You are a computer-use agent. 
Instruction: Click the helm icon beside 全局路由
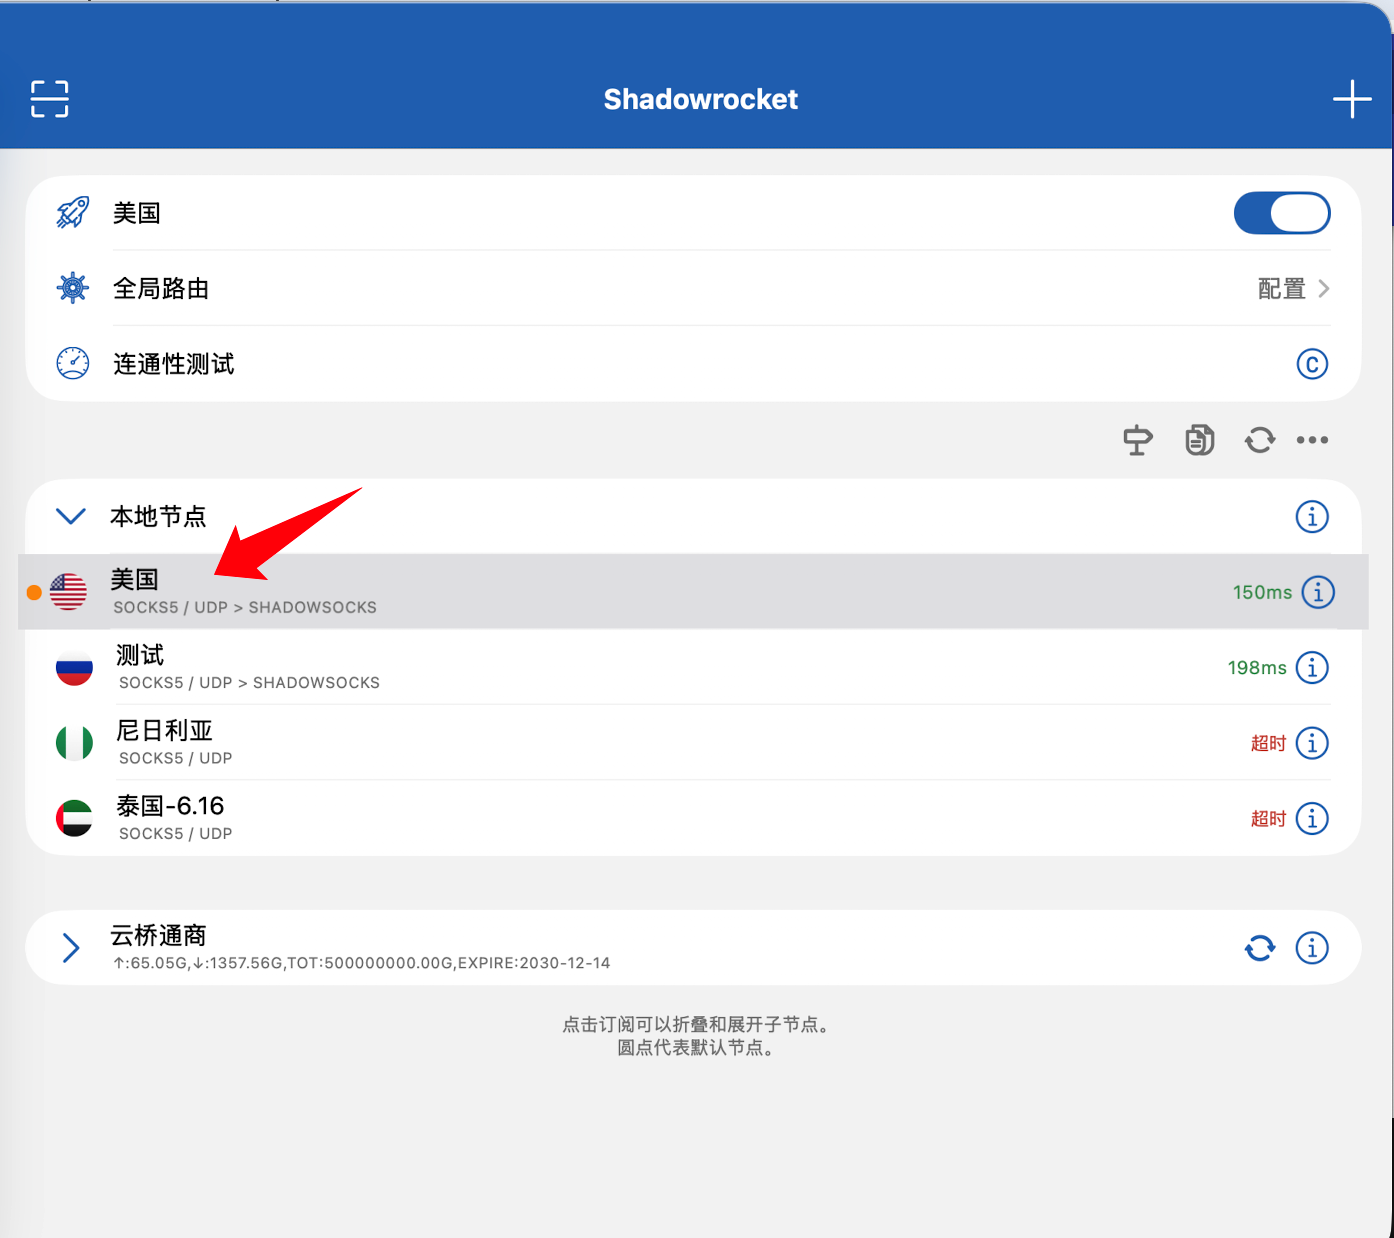point(73,288)
